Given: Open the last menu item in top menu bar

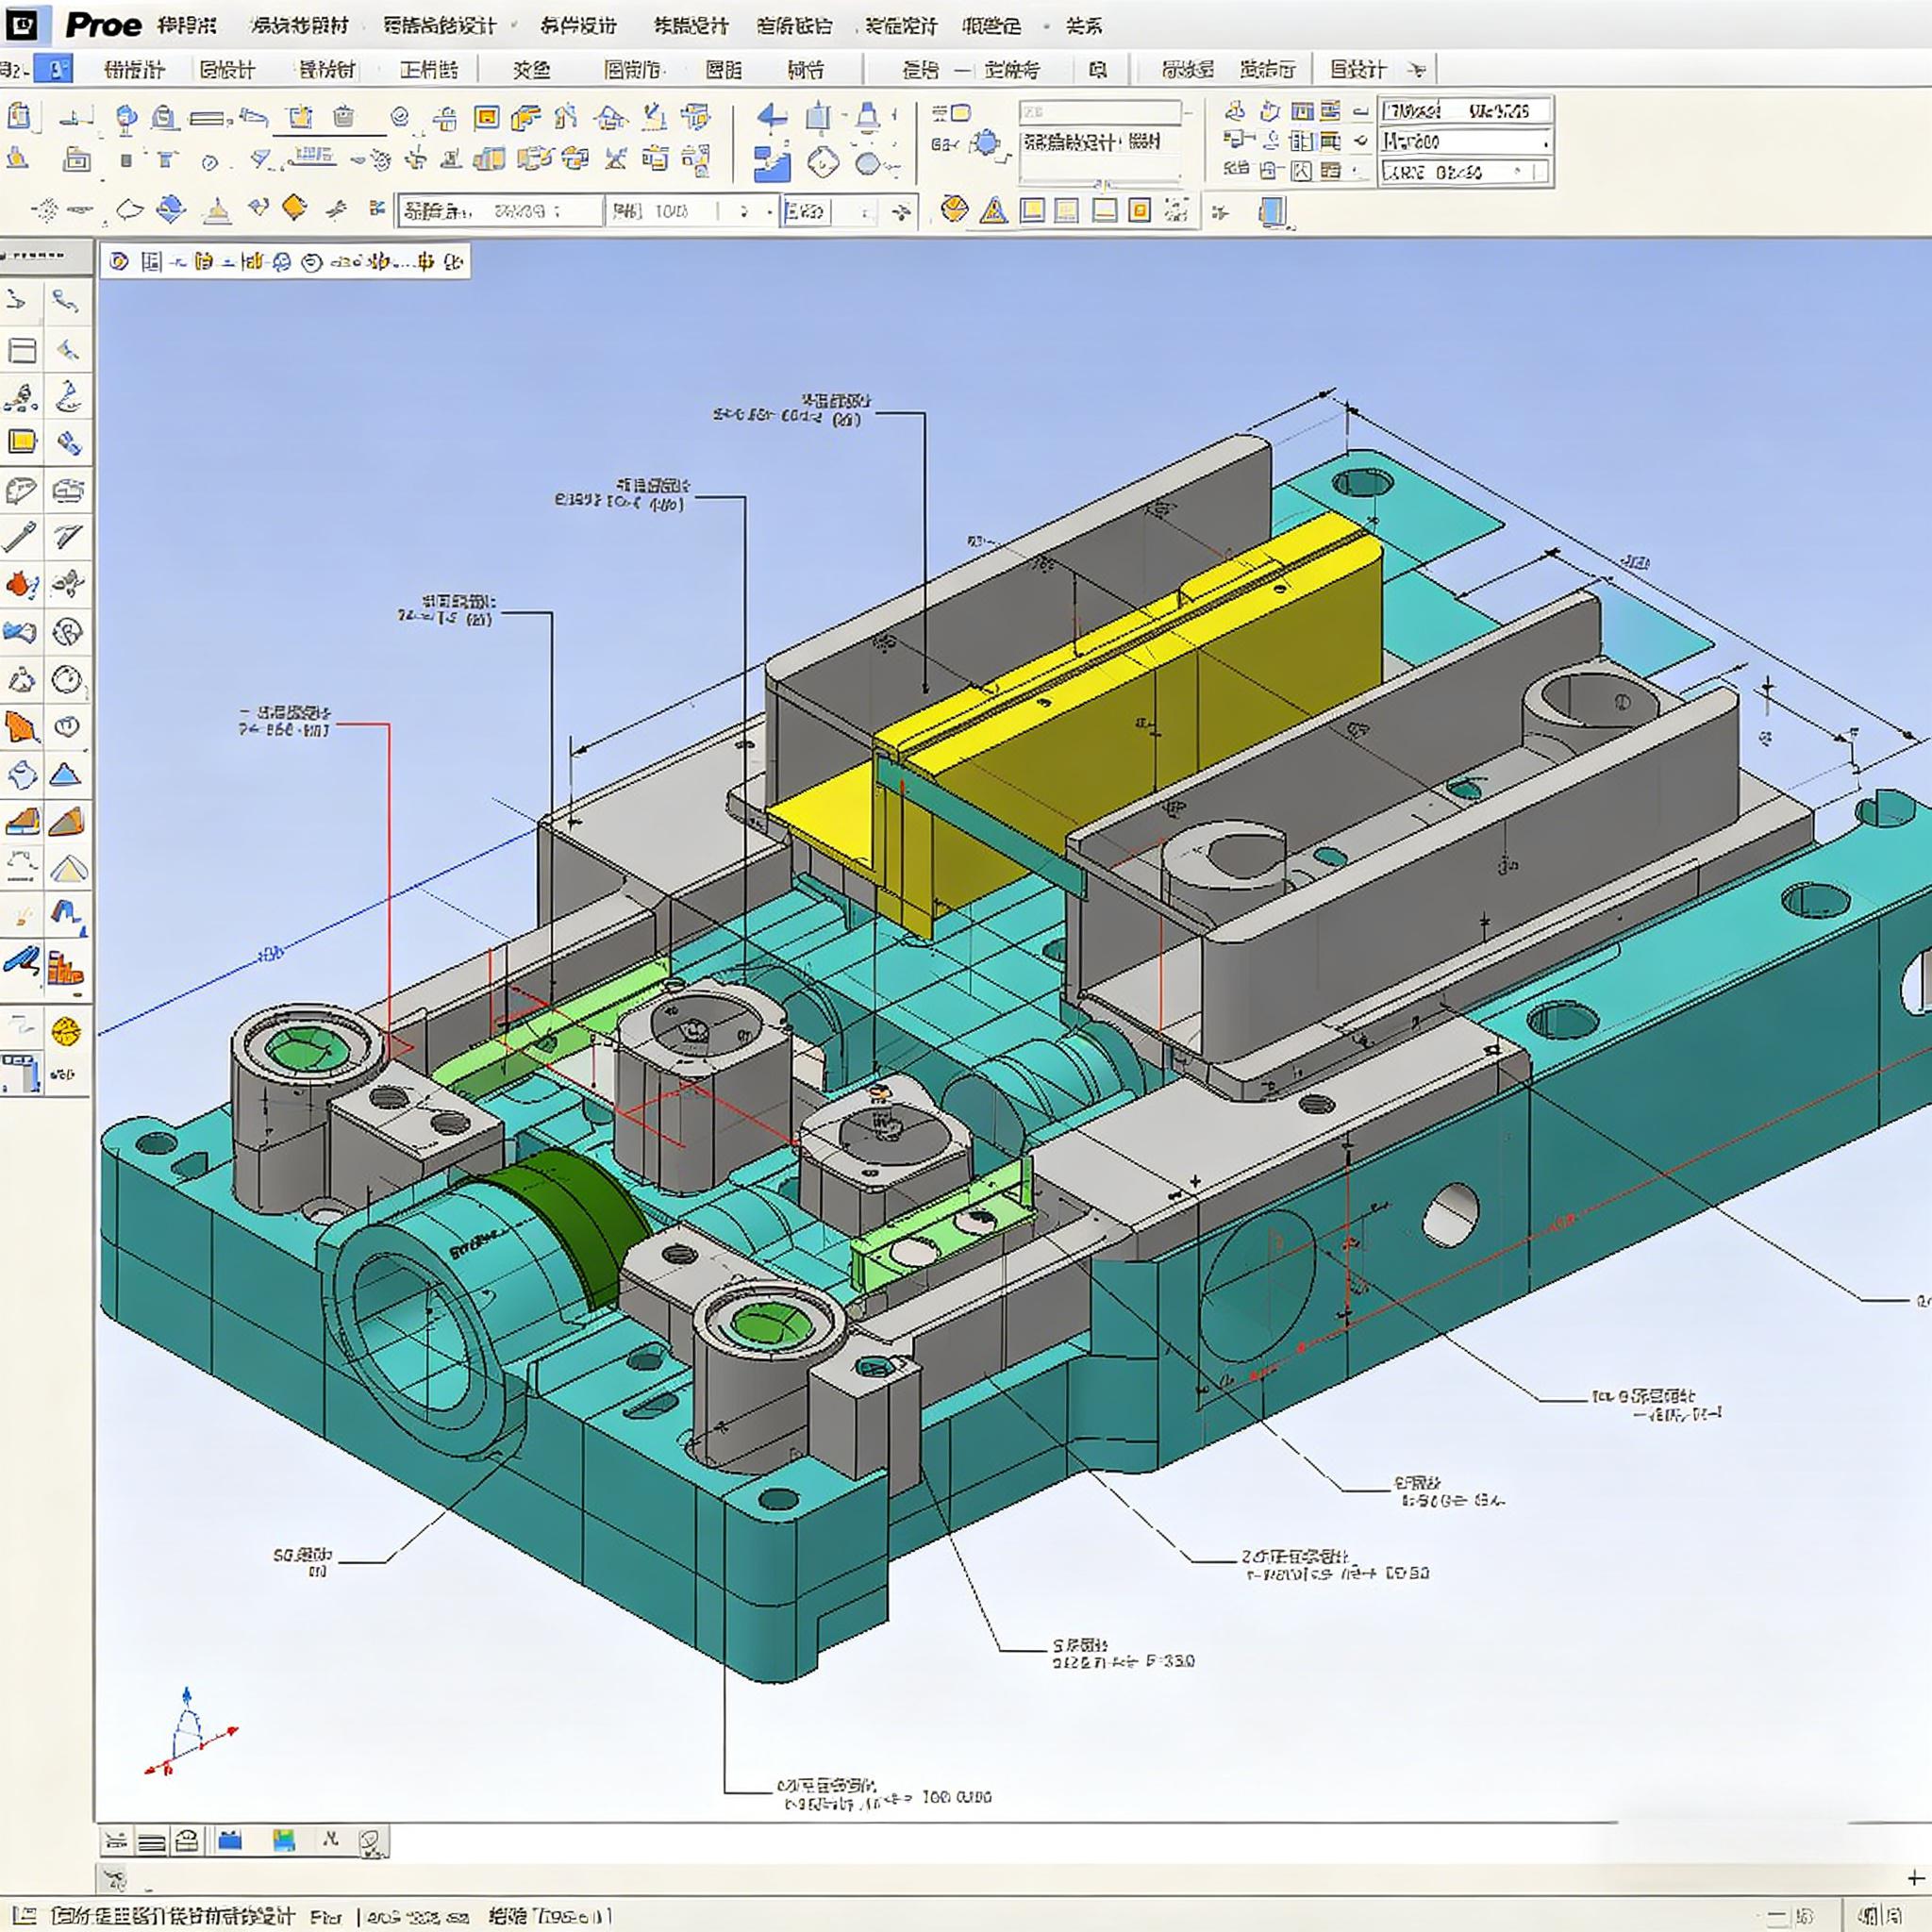Looking at the screenshot, I should point(1083,26).
